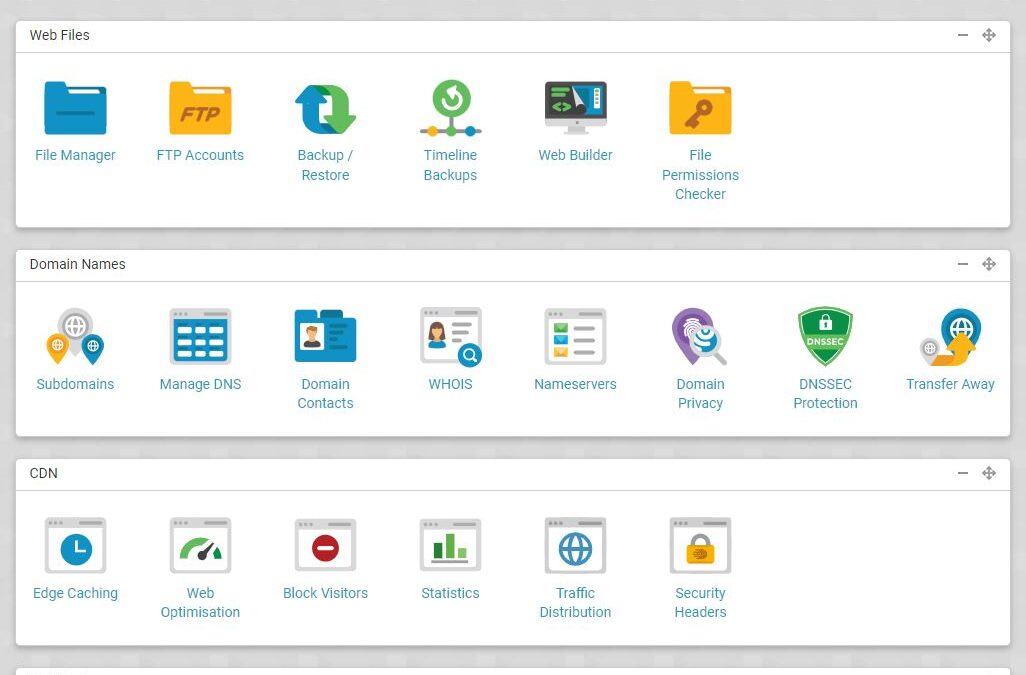Click the File Permissions Checker link text

tap(700, 175)
